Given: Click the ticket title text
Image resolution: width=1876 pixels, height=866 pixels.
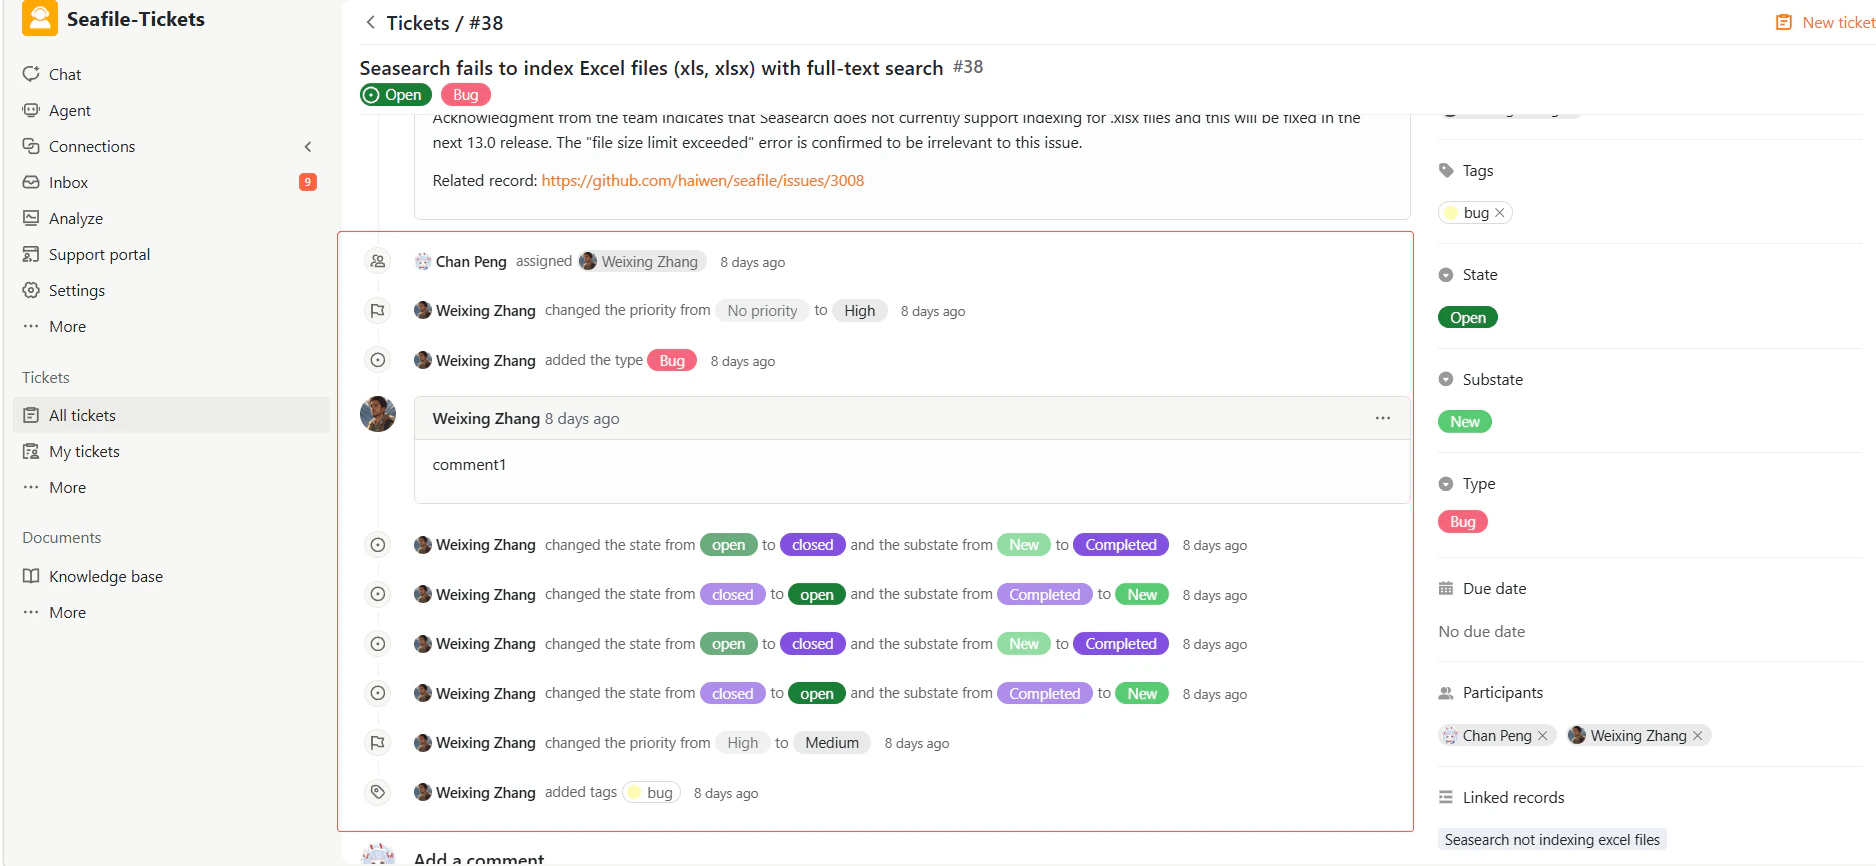Looking at the screenshot, I should tap(651, 68).
